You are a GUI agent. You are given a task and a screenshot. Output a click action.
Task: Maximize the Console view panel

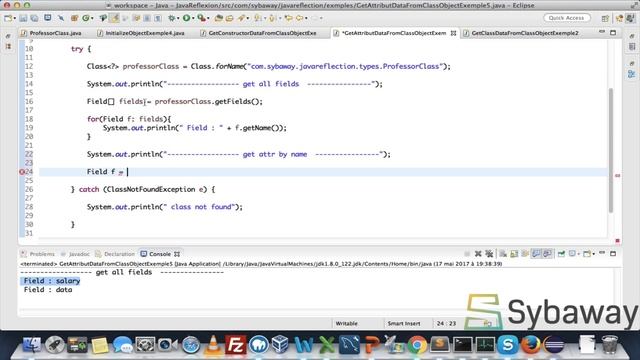[x=613, y=253]
